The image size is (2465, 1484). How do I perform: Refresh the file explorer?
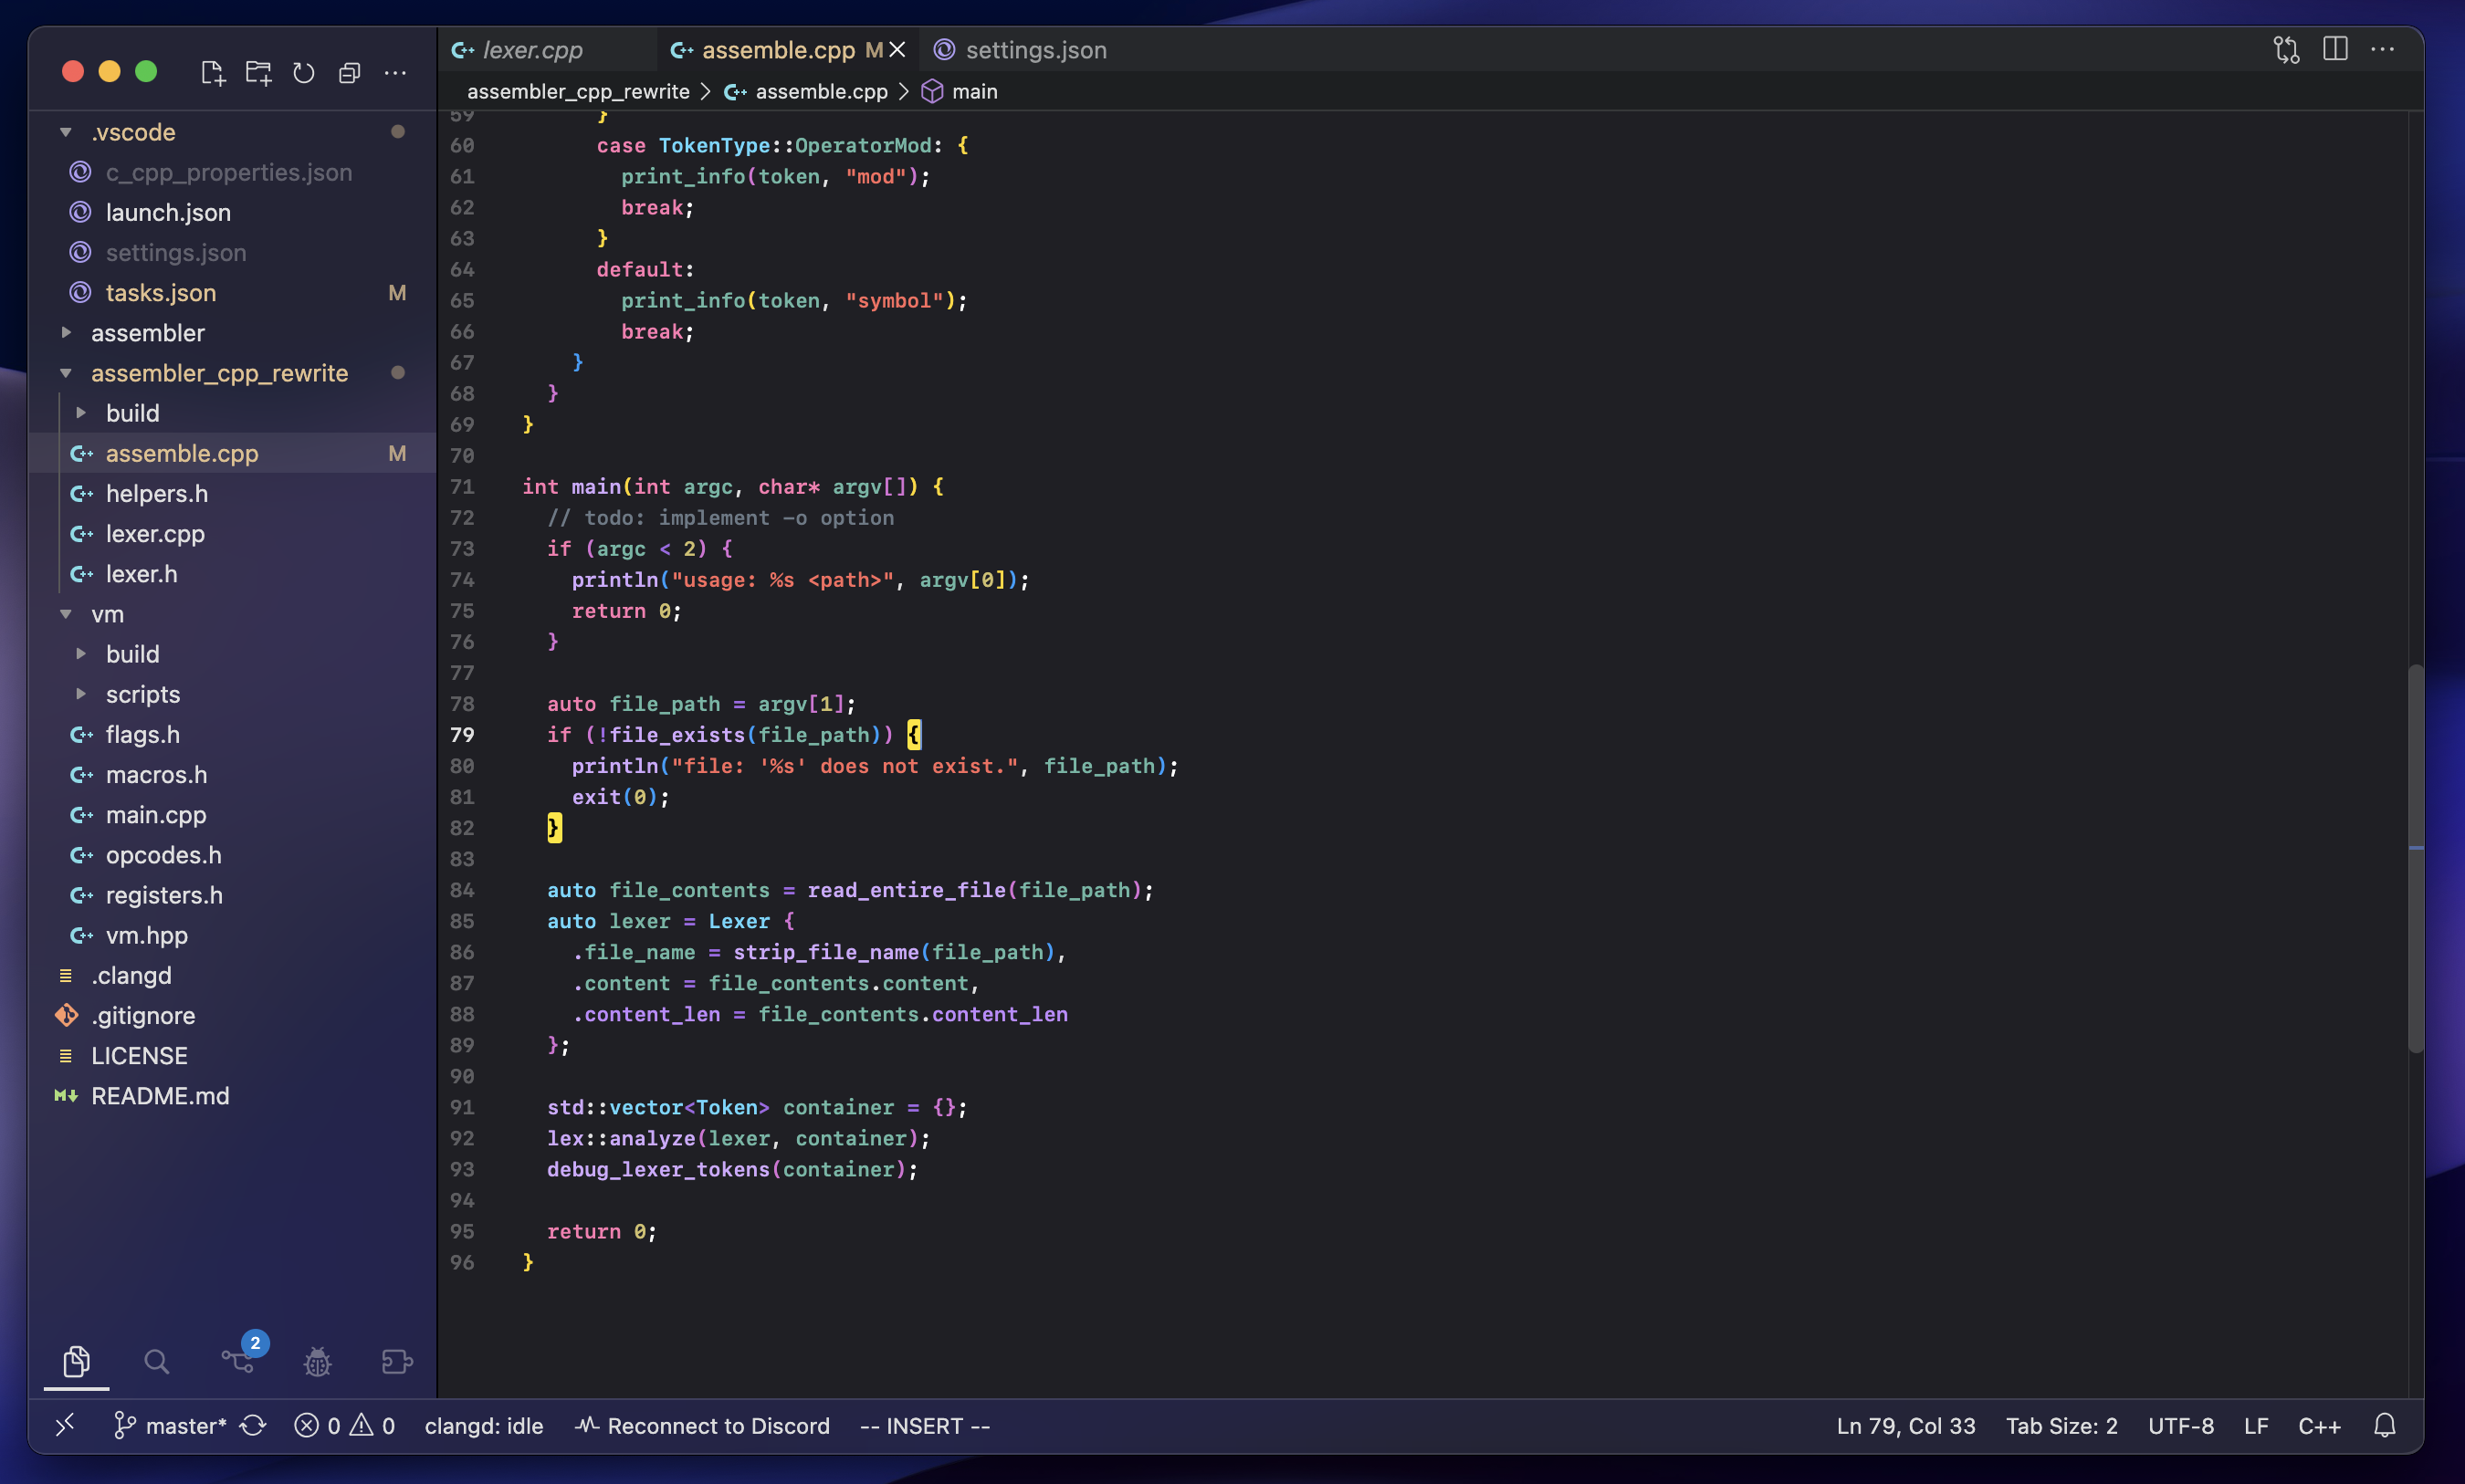tap(304, 73)
